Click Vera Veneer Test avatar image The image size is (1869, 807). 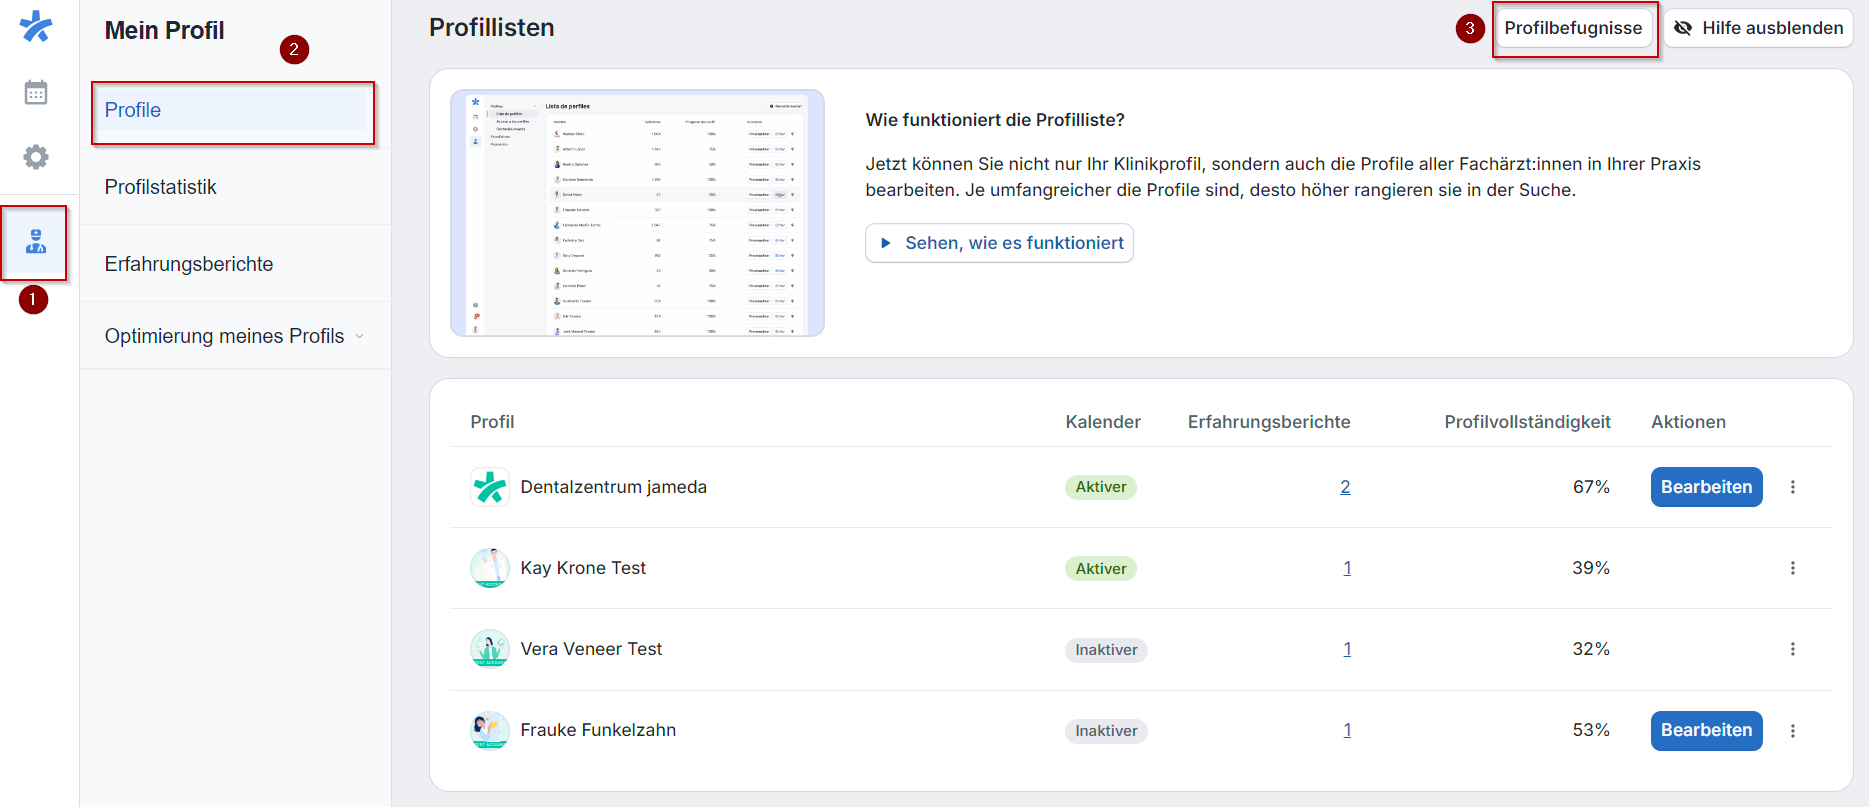(490, 649)
